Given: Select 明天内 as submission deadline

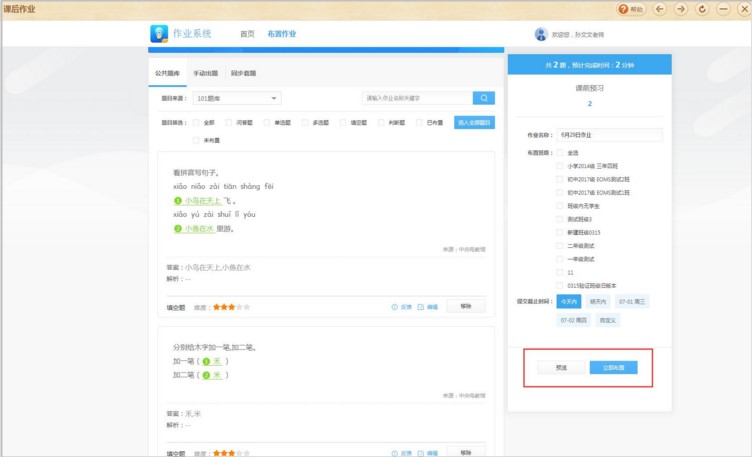Looking at the screenshot, I should click(598, 302).
